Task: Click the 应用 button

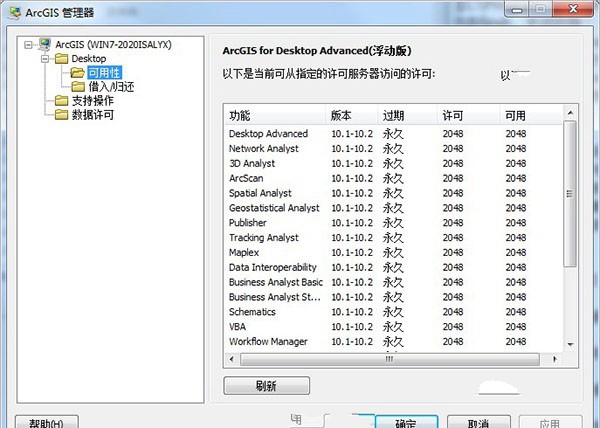Action: click(549, 421)
